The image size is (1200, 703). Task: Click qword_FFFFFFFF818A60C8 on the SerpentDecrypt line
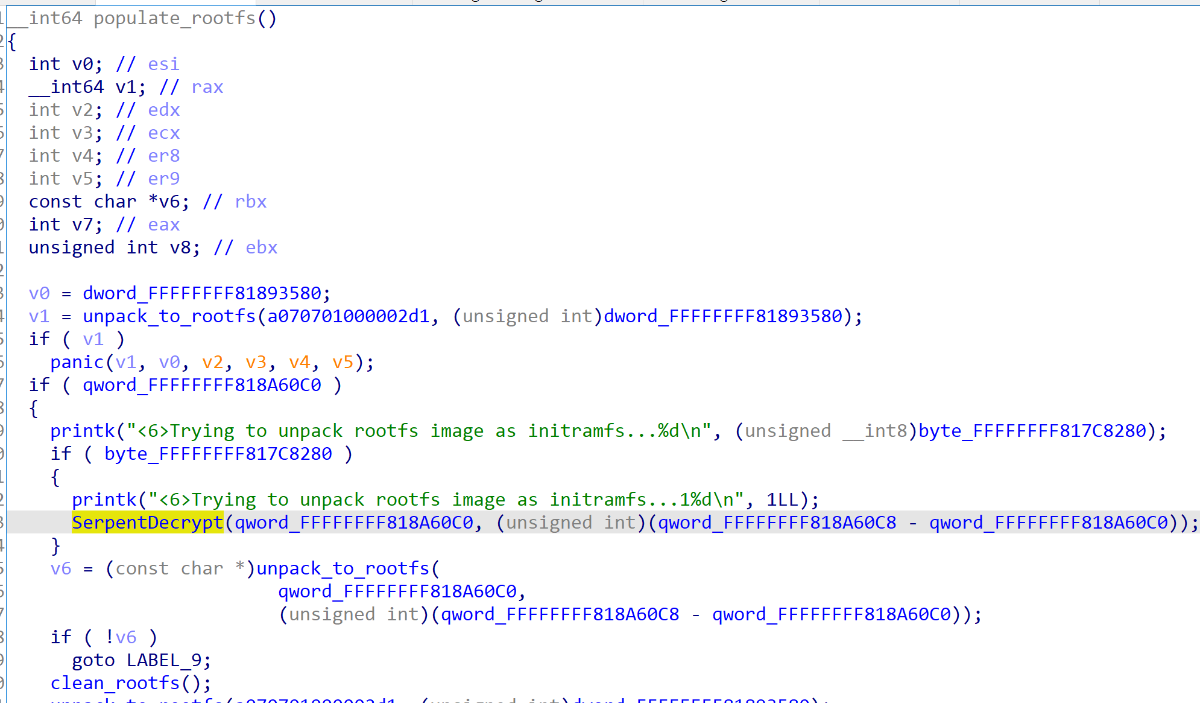(x=777, y=523)
